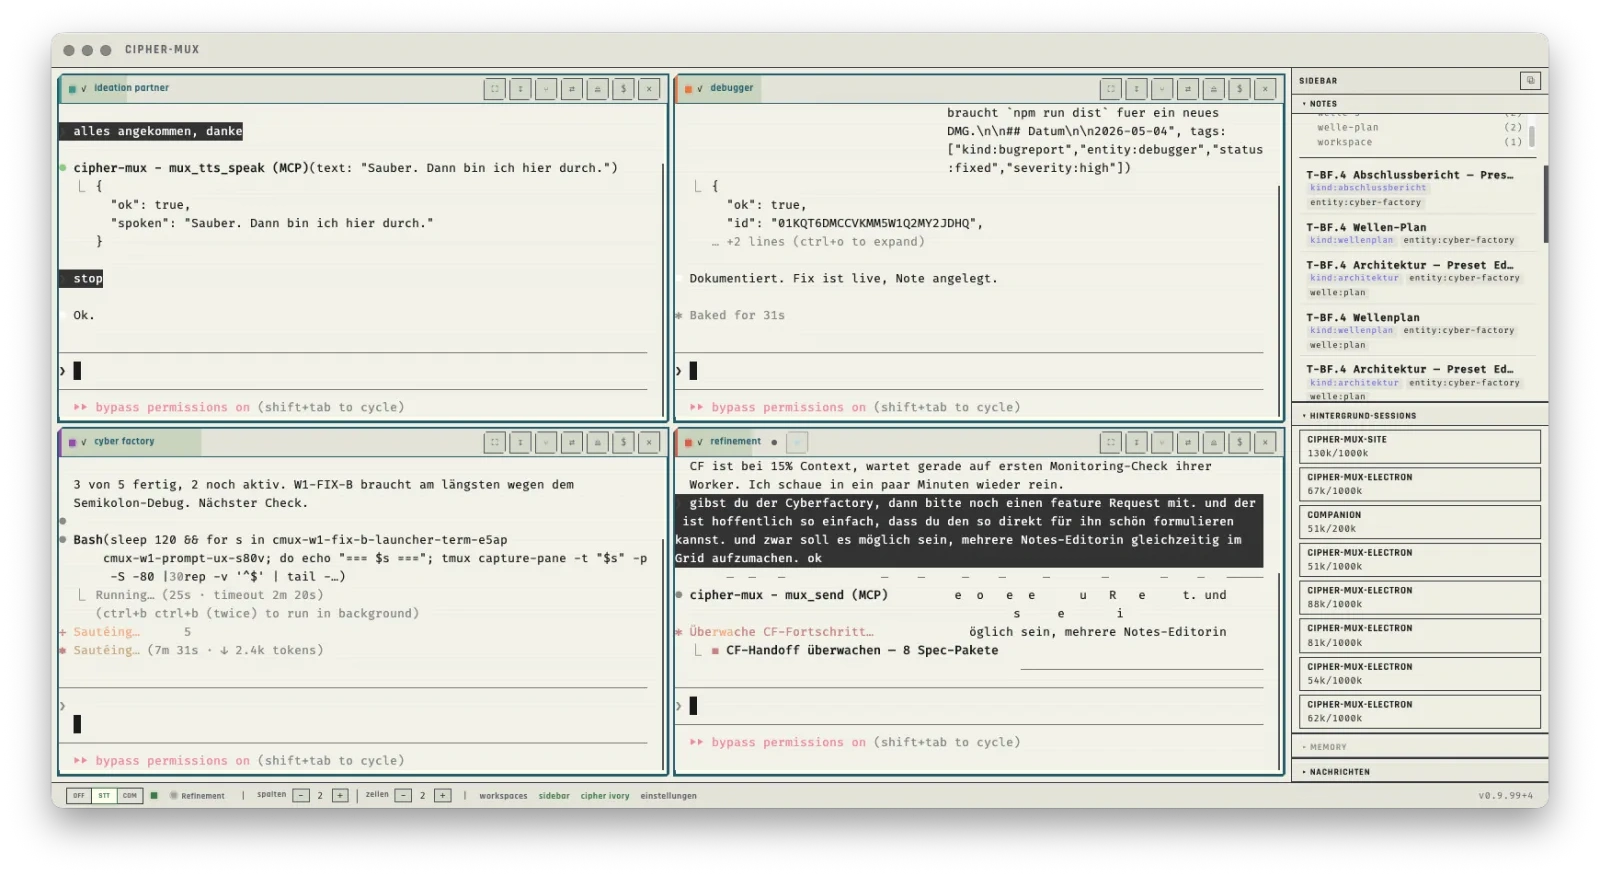Viewport: 1598px width, 875px height.
Task: Open workspaces from the status bar
Action: [x=503, y=796]
